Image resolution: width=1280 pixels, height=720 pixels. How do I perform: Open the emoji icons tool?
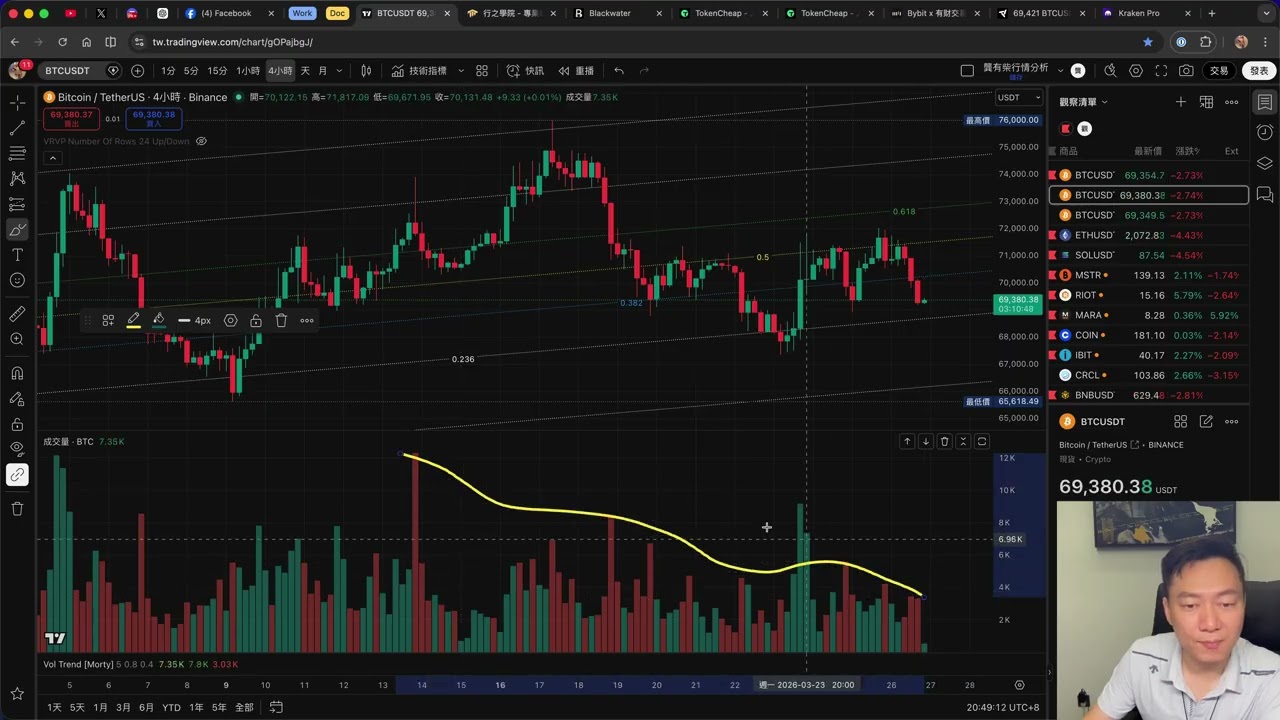(17, 280)
